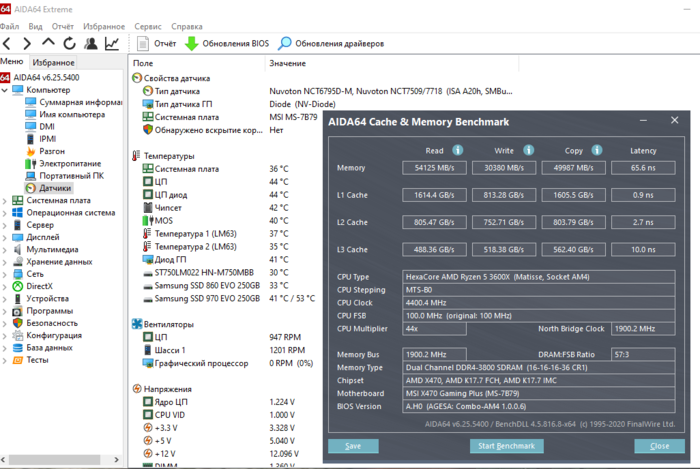Click the Устройства tree icon
The width and height of the screenshot is (700, 469).
point(17,299)
